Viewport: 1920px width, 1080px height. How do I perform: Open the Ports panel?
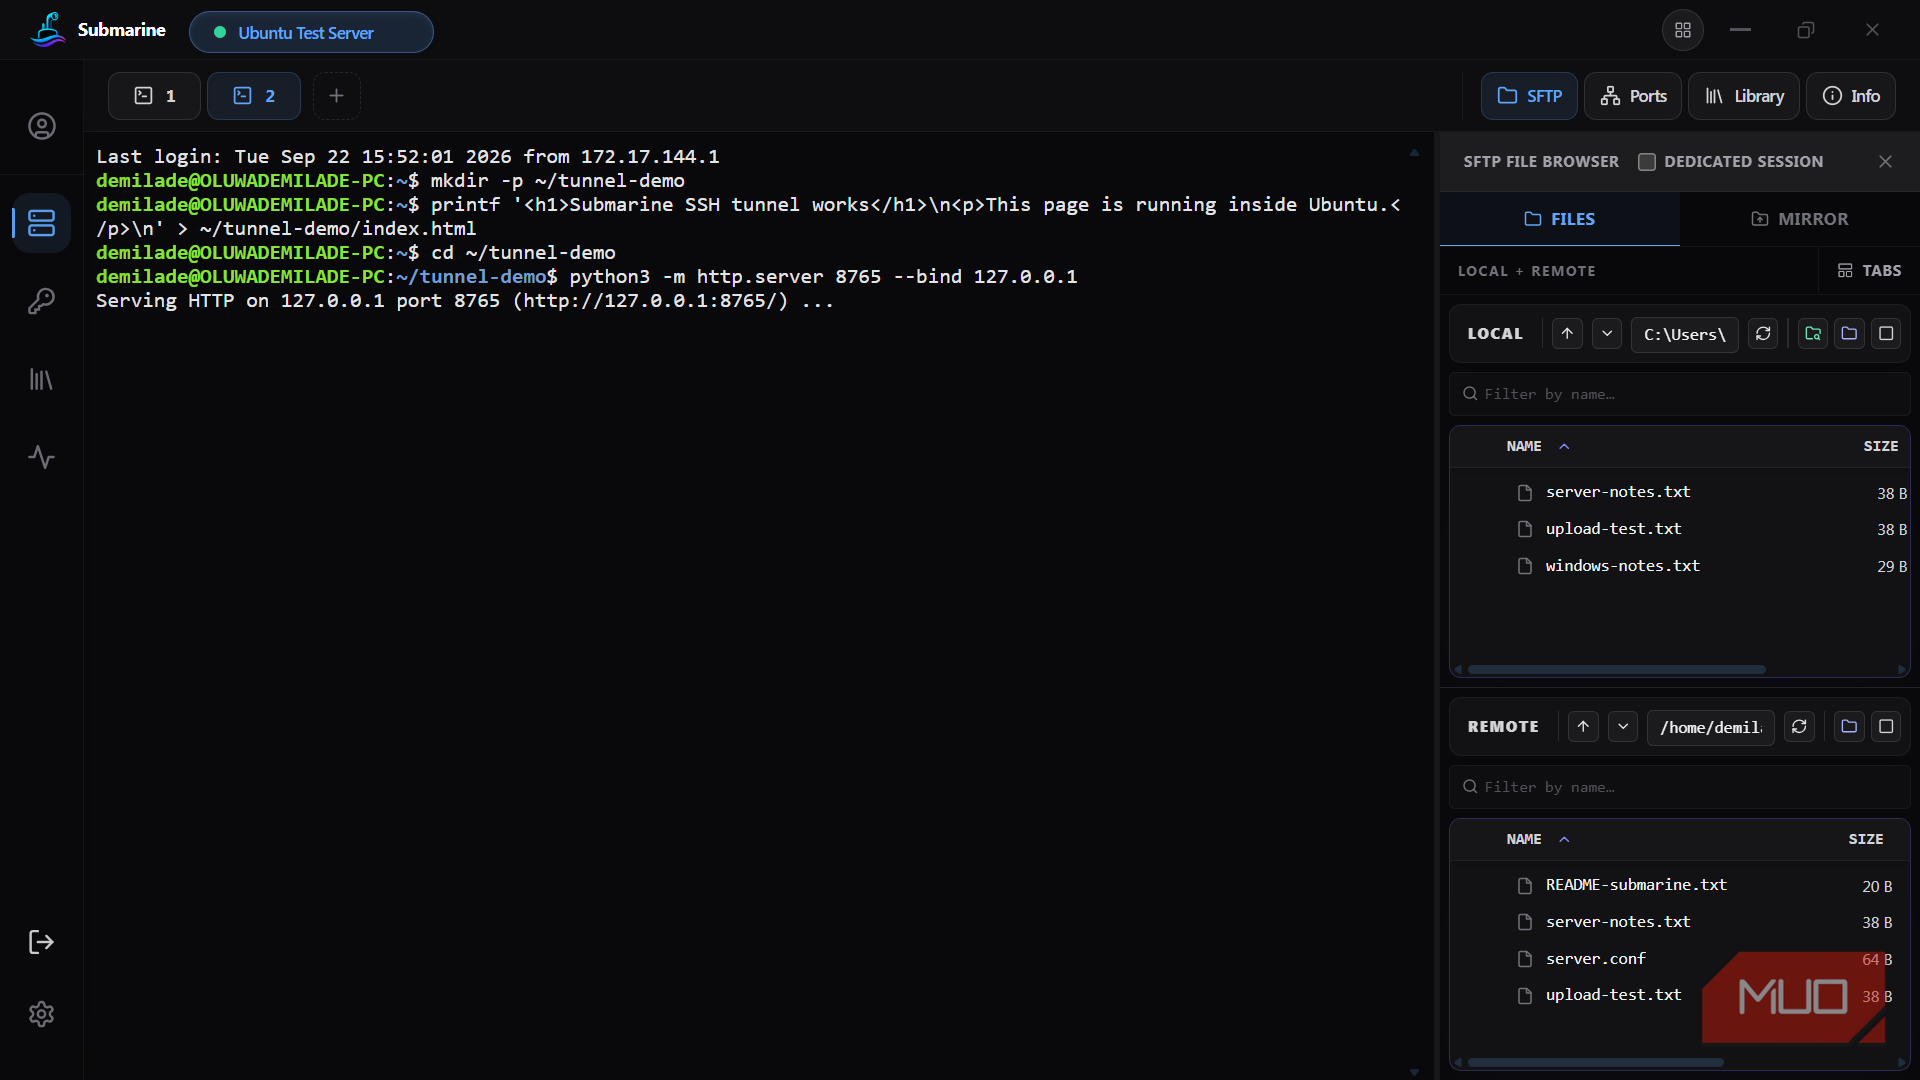coord(1633,96)
